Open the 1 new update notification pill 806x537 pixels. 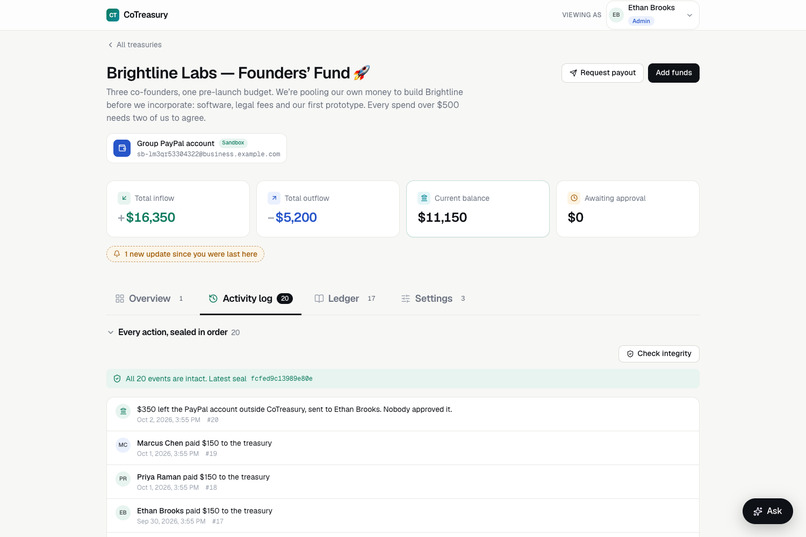coord(185,254)
